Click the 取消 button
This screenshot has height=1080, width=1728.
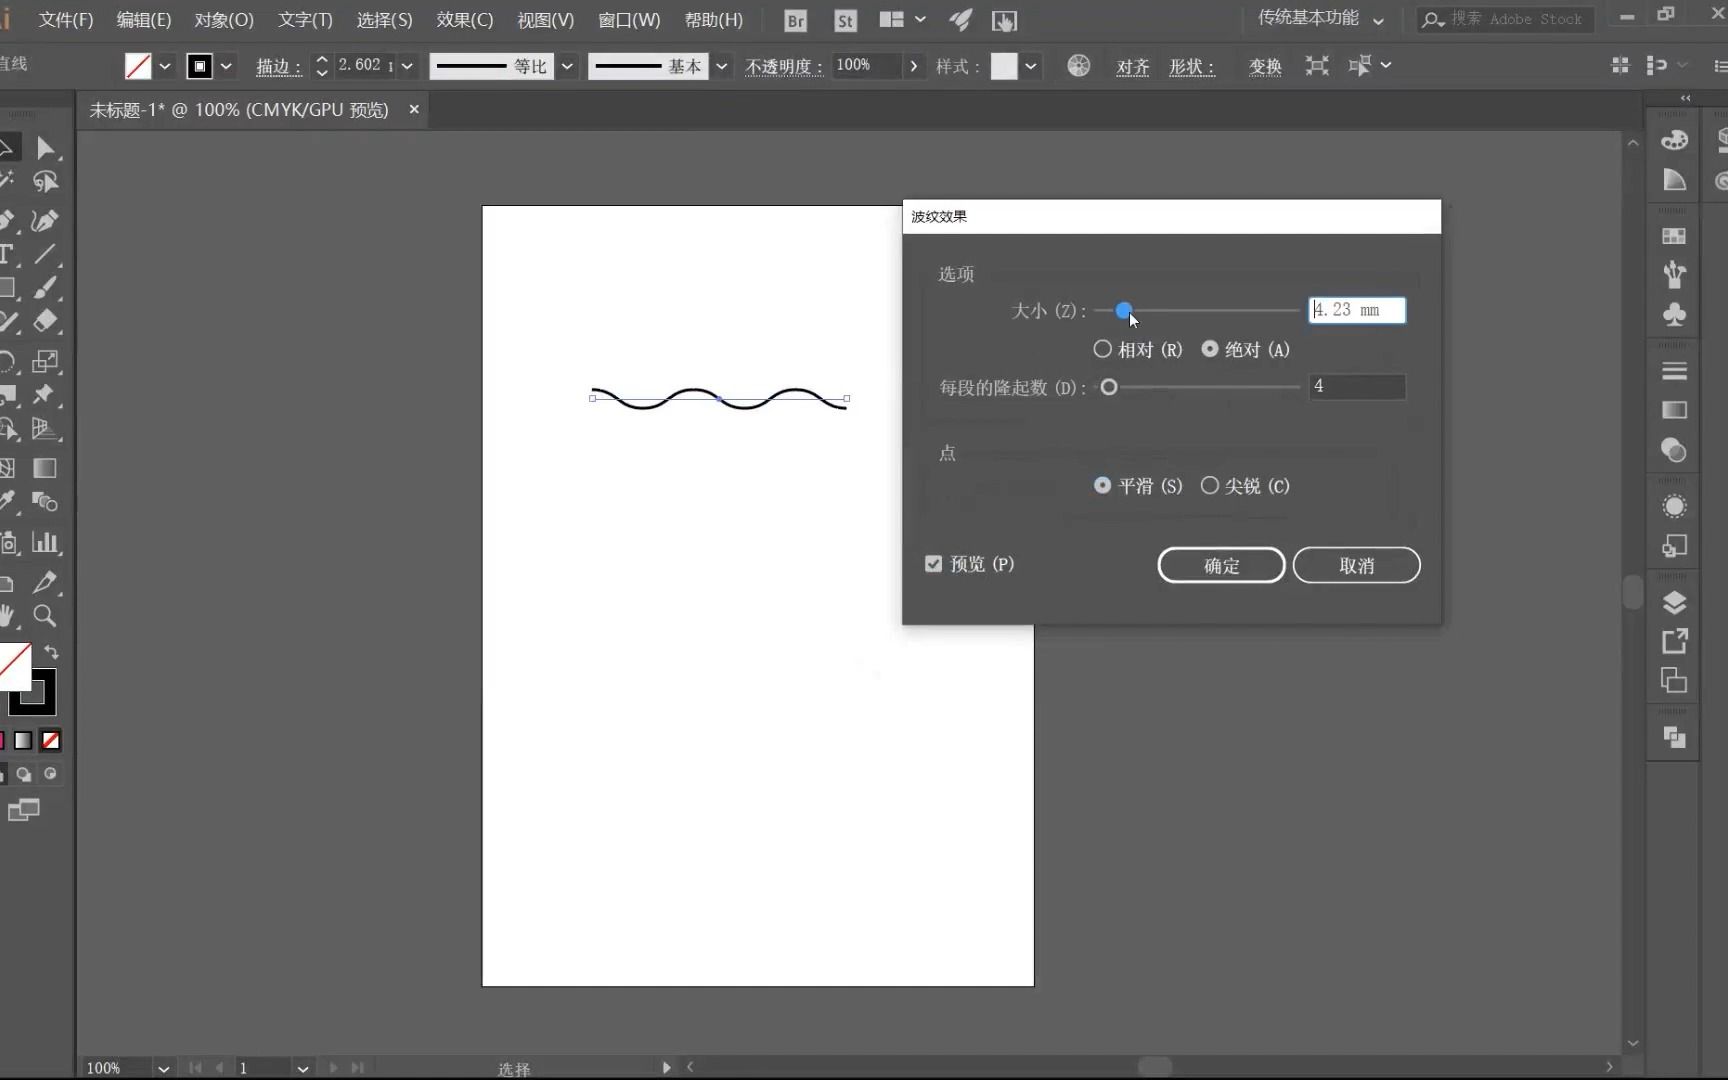1357,565
